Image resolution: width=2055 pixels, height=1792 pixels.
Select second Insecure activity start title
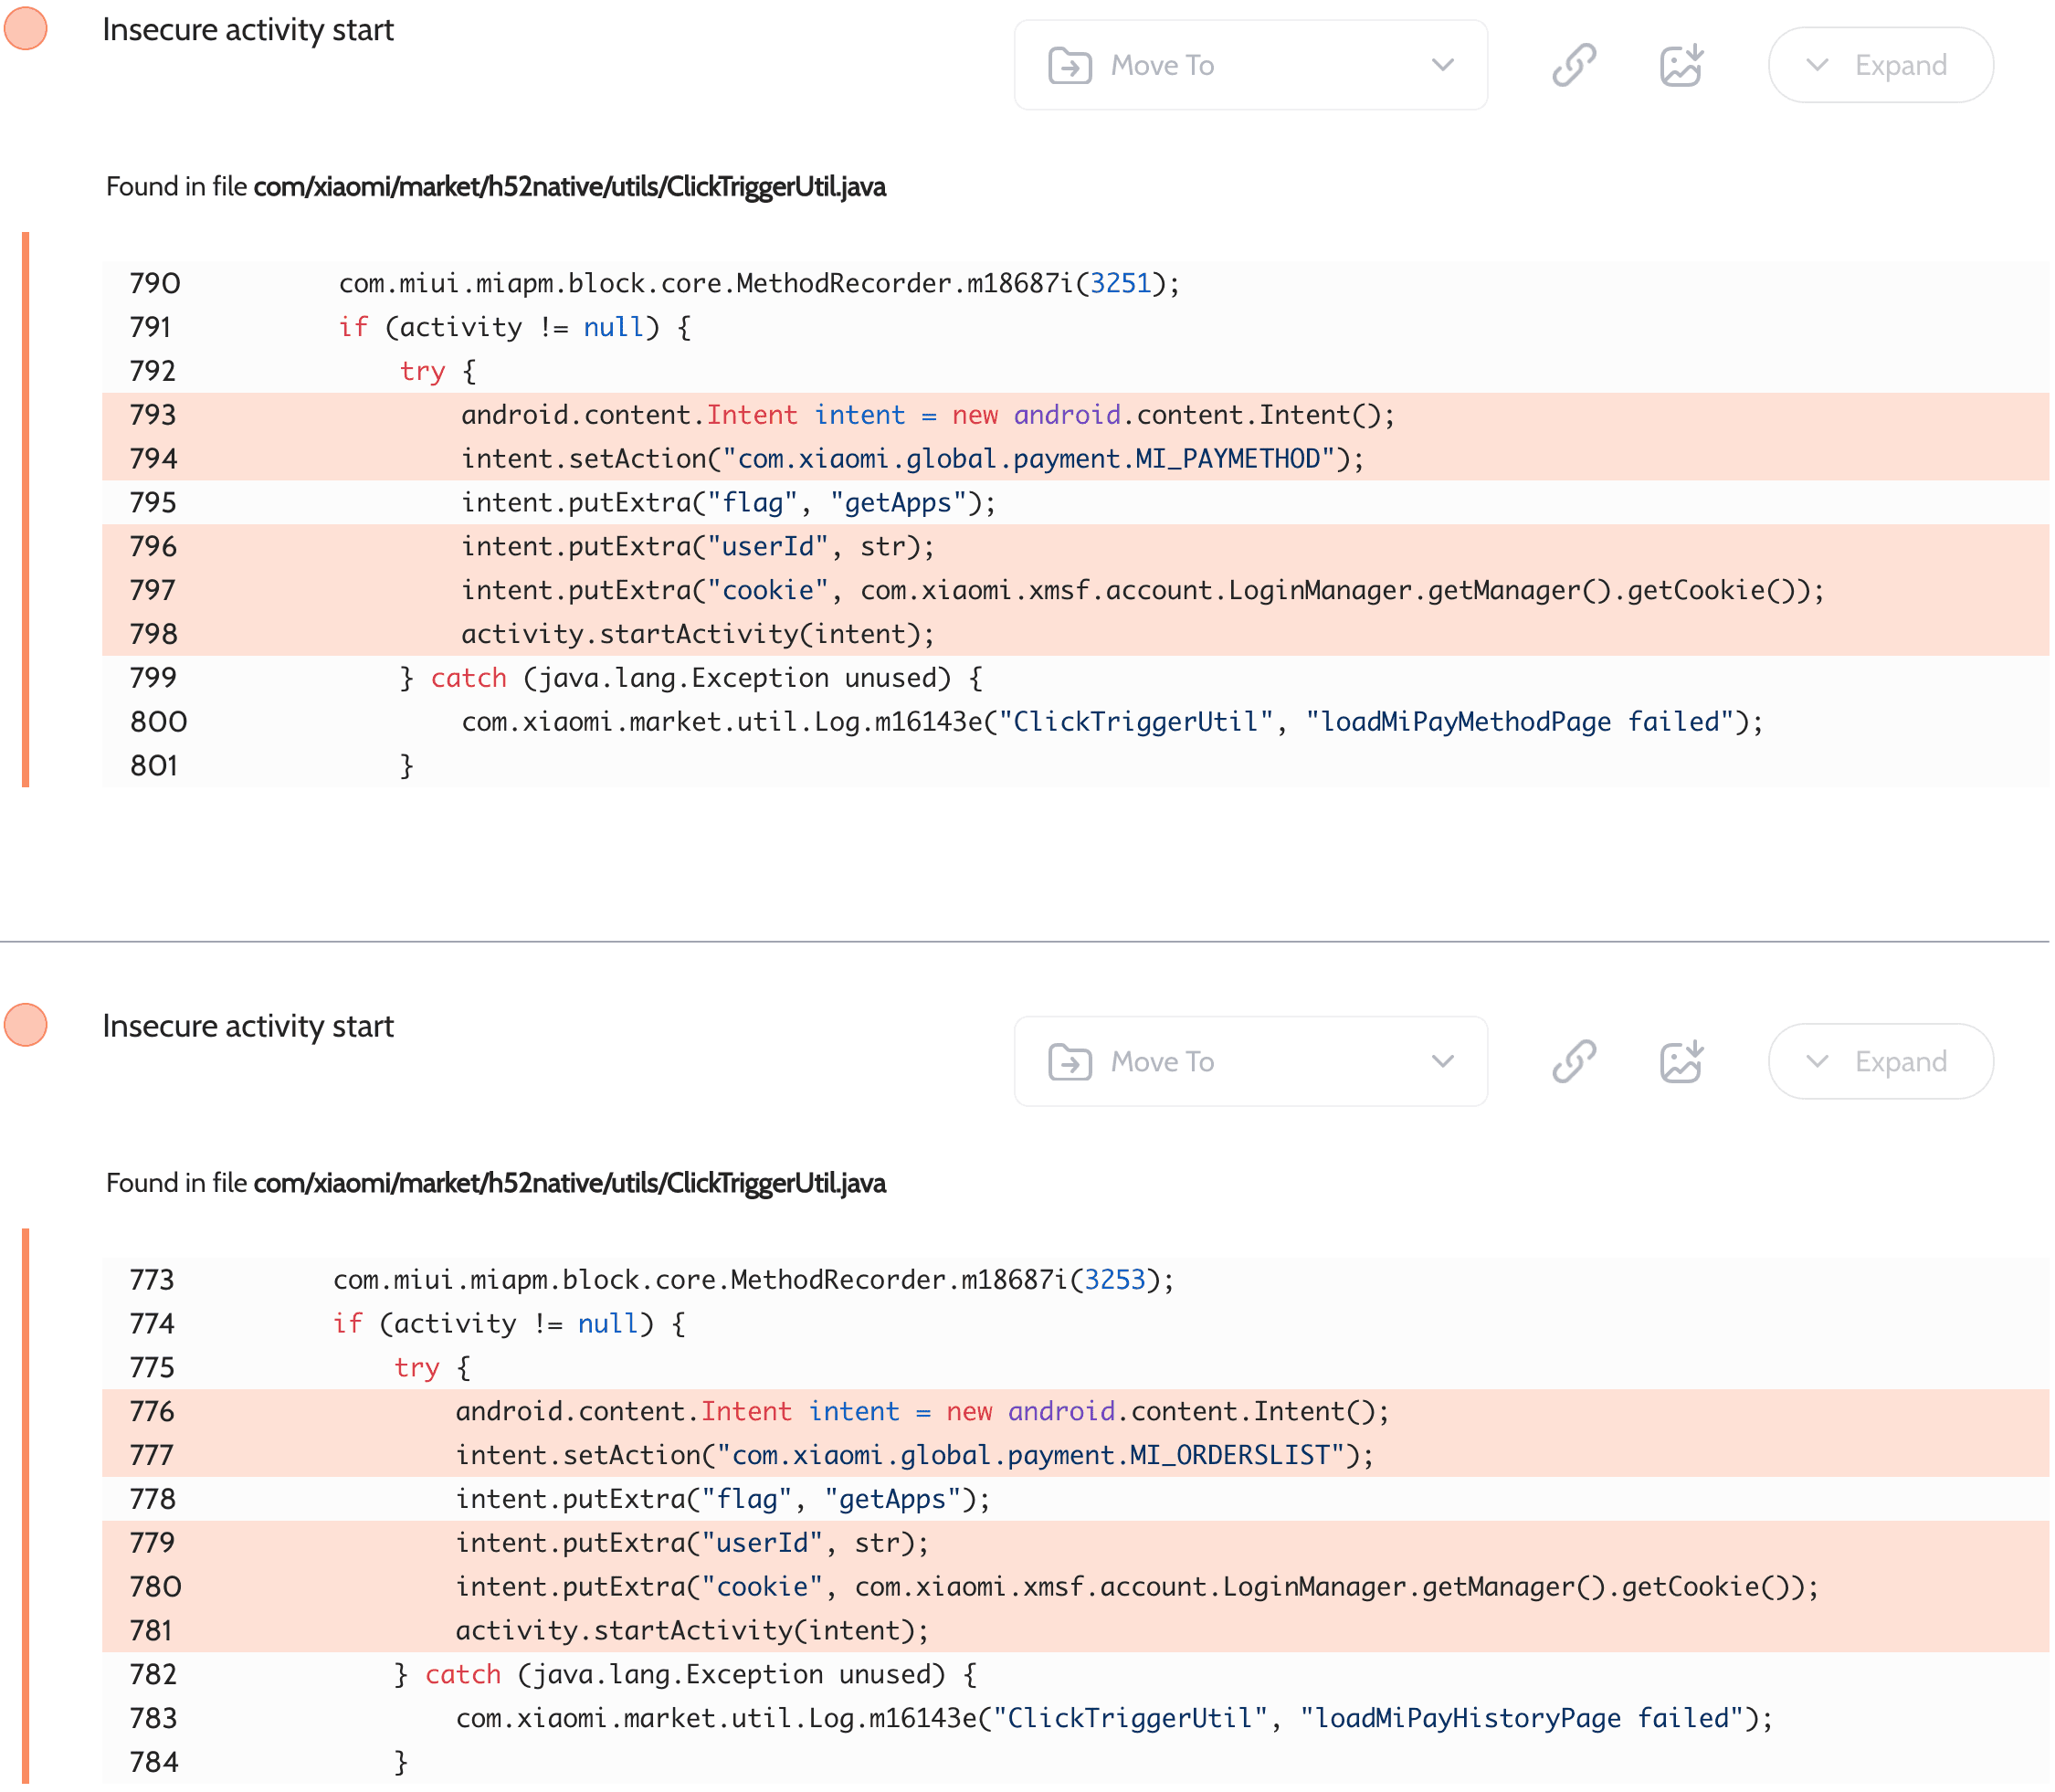(248, 1026)
